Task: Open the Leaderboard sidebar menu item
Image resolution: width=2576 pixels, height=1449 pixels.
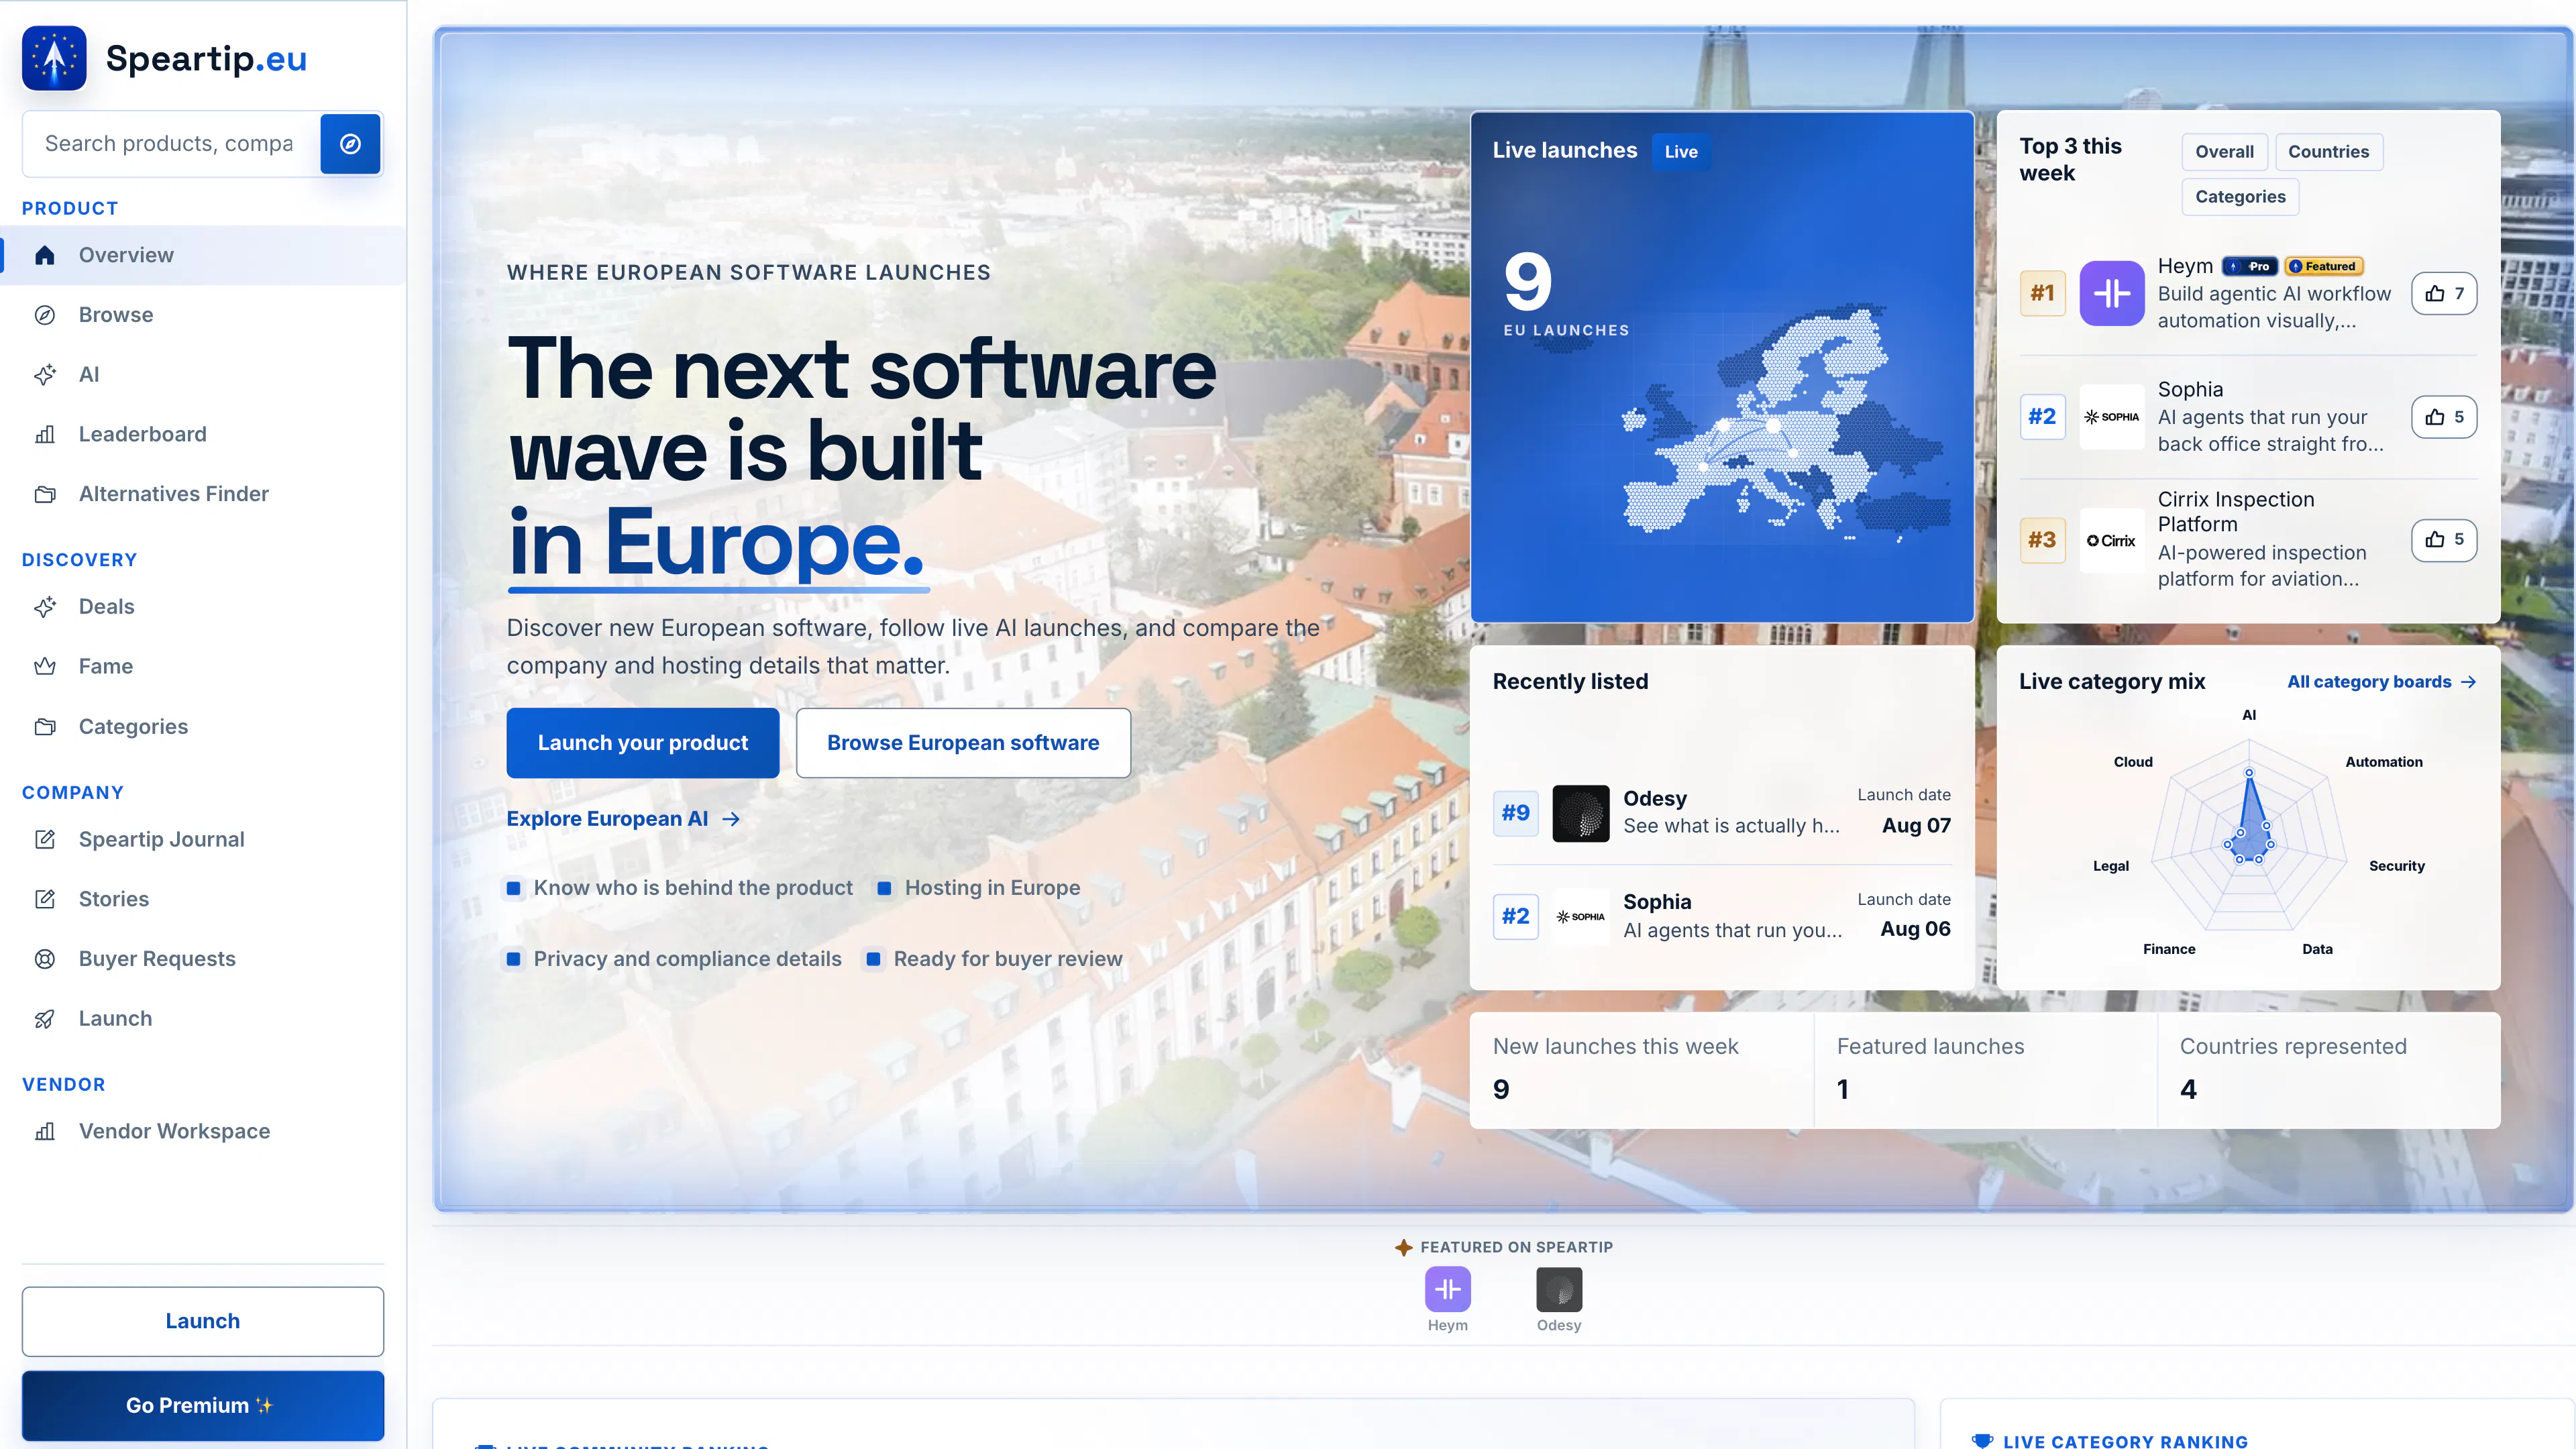Action: click(203, 434)
